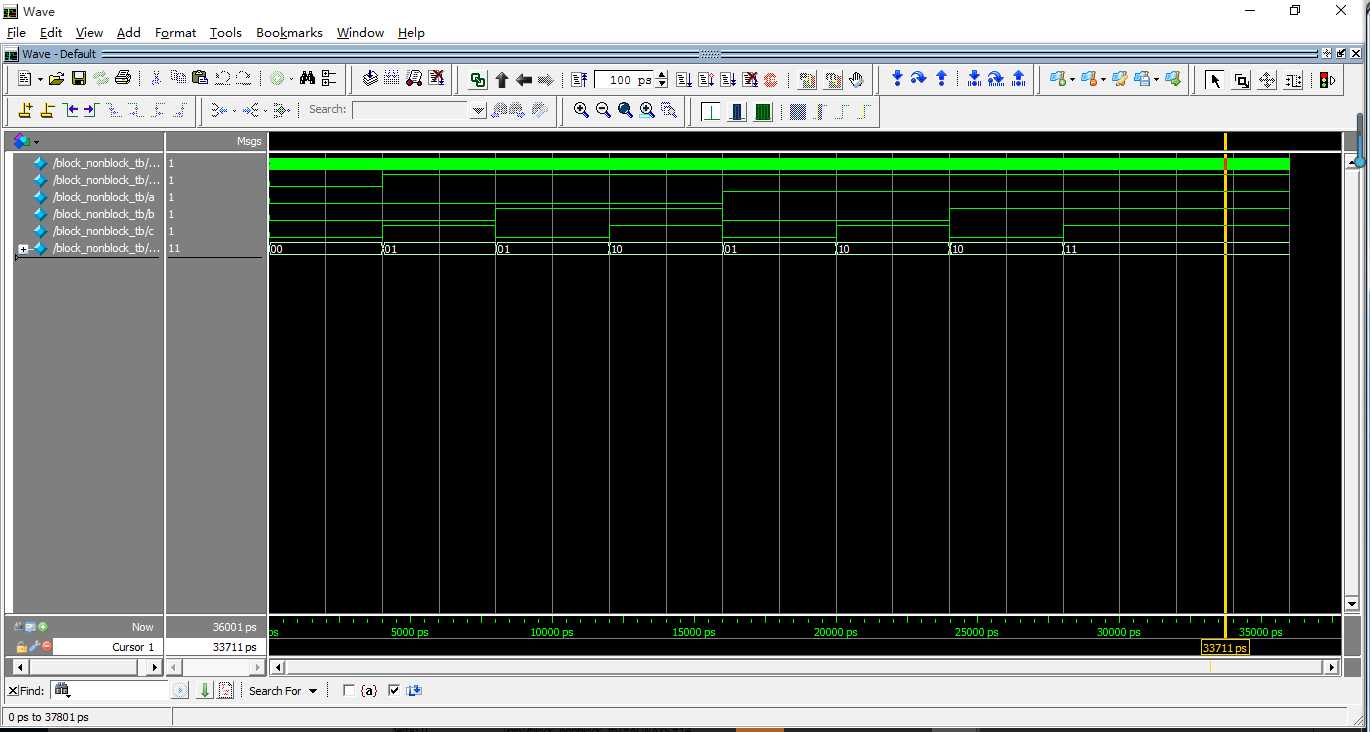This screenshot has height=732, width=1370.
Task: Click the right arrow of the waveform horizontal scrollbar
Action: [1331, 667]
